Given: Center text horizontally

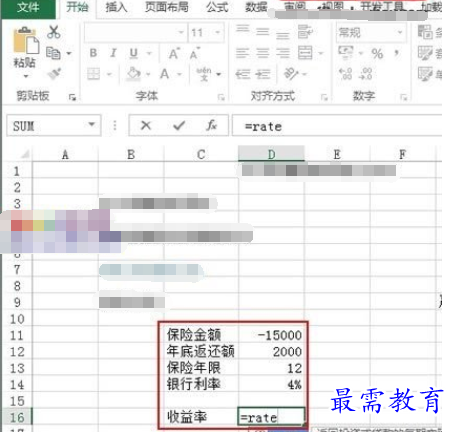Looking at the screenshot, I should (x=263, y=53).
